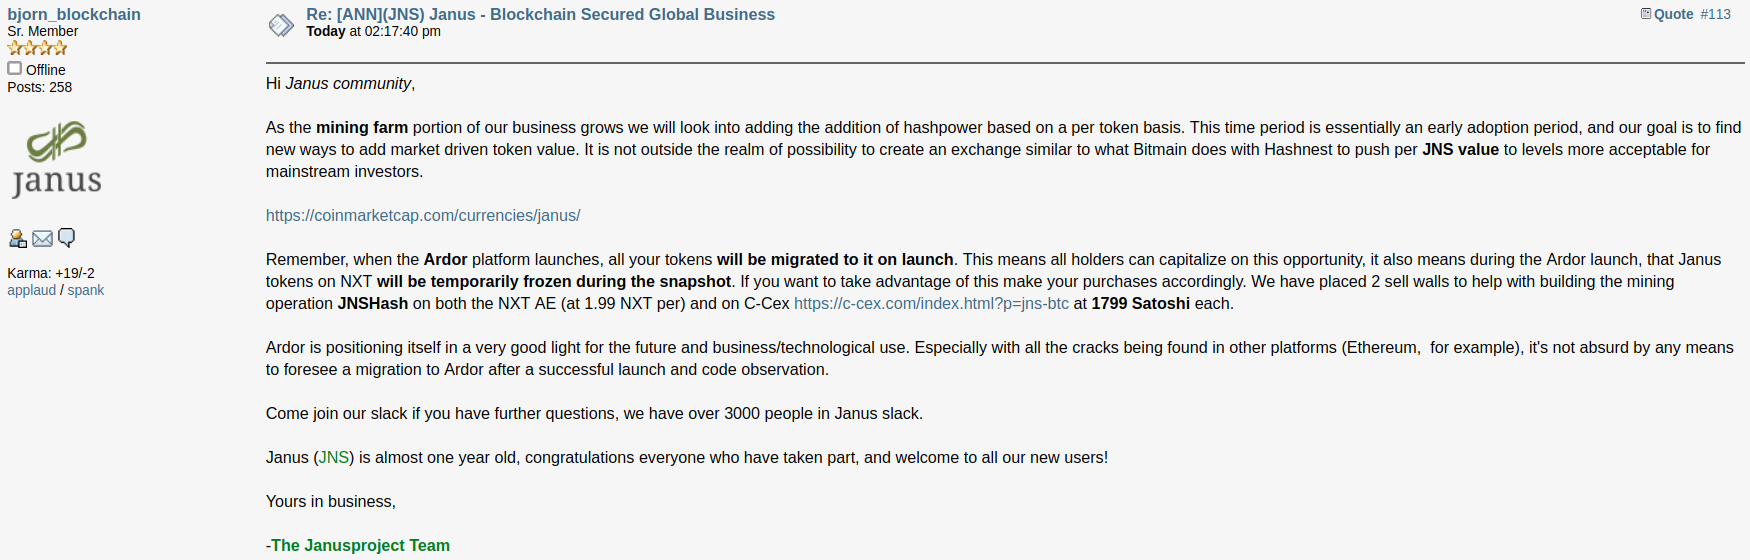
Task: Click the personal message speech bubble icon
Action: point(67,238)
